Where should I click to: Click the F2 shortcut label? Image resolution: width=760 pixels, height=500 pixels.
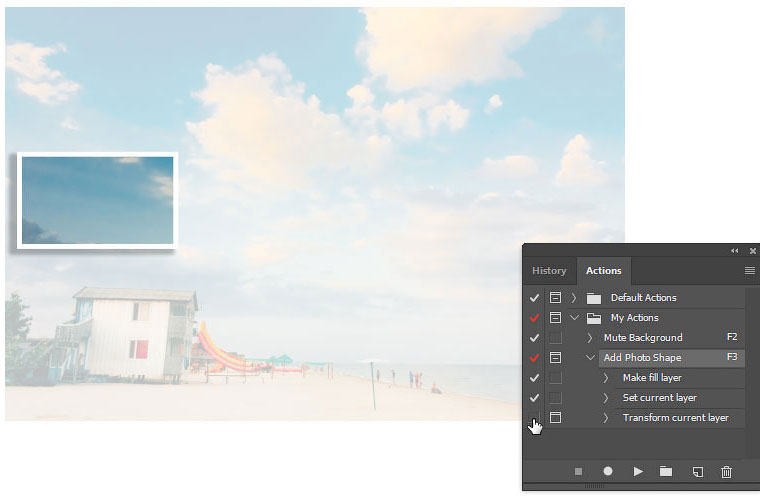(x=732, y=337)
